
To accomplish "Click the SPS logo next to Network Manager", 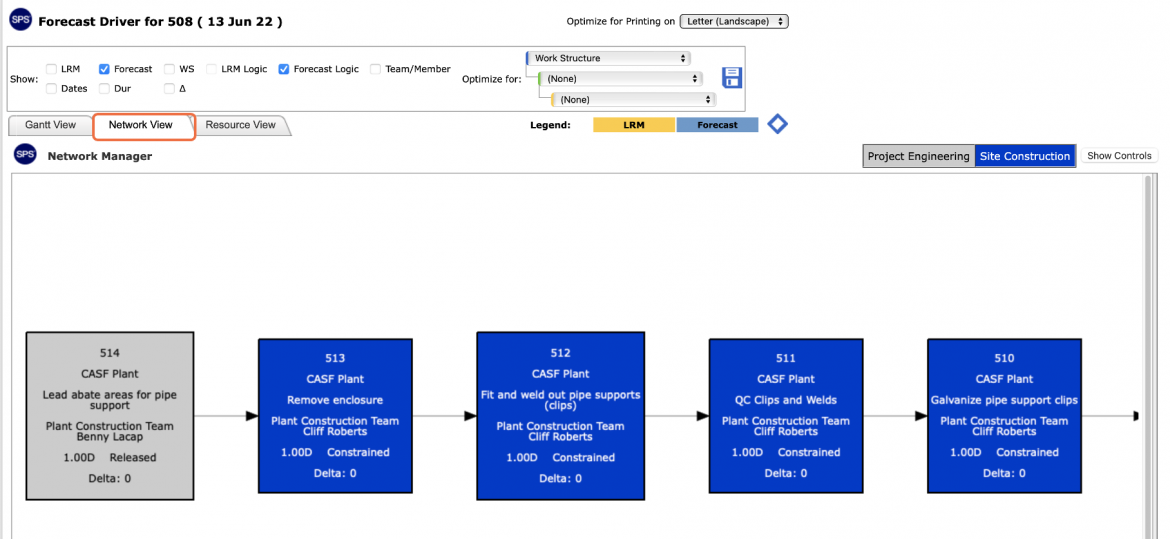I will [x=25, y=155].
